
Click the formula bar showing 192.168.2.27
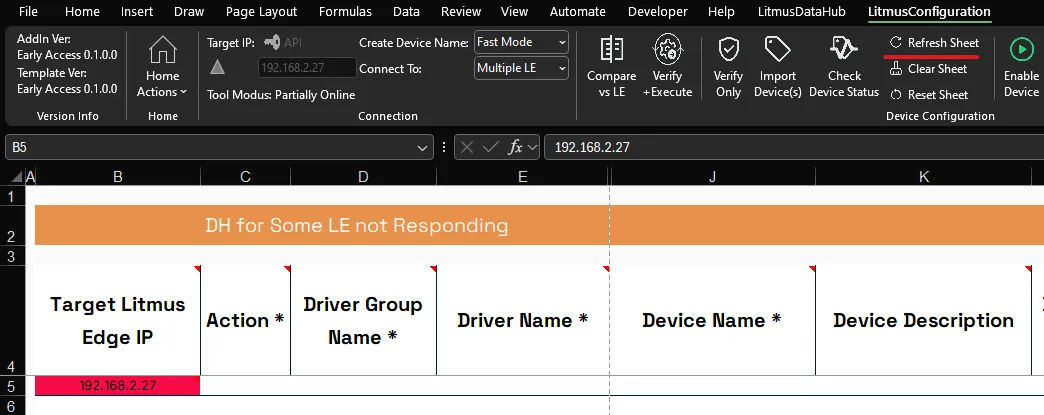tap(794, 147)
